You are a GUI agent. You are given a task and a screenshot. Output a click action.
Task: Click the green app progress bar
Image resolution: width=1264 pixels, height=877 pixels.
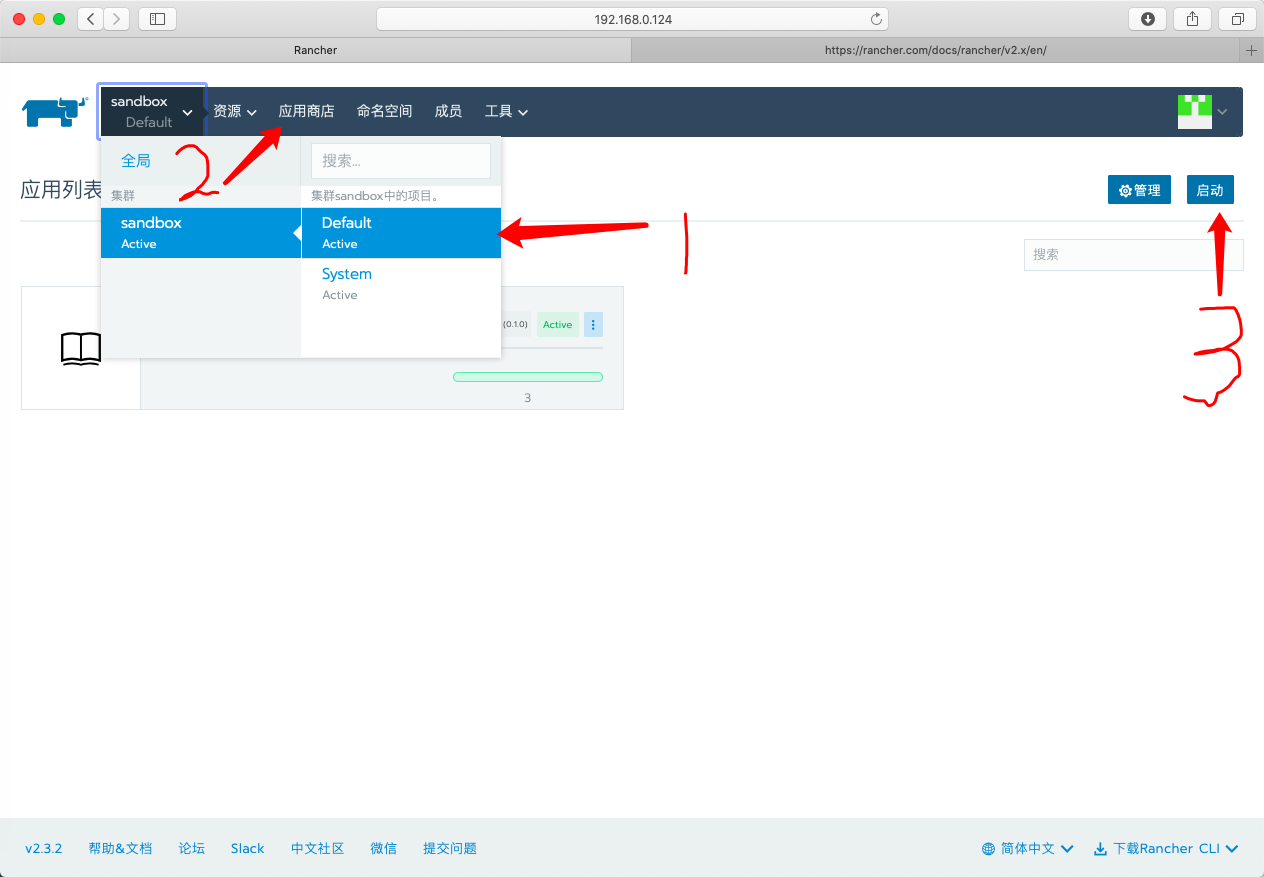point(528,377)
